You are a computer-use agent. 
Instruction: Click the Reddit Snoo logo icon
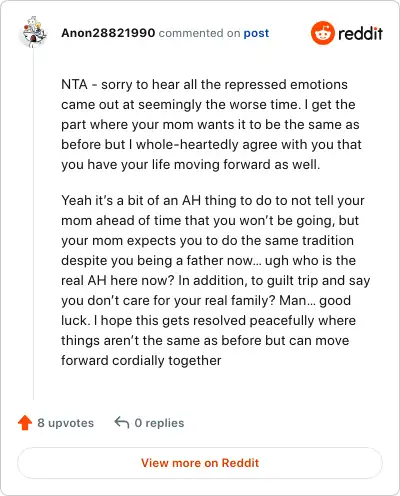tap(322, 33)
